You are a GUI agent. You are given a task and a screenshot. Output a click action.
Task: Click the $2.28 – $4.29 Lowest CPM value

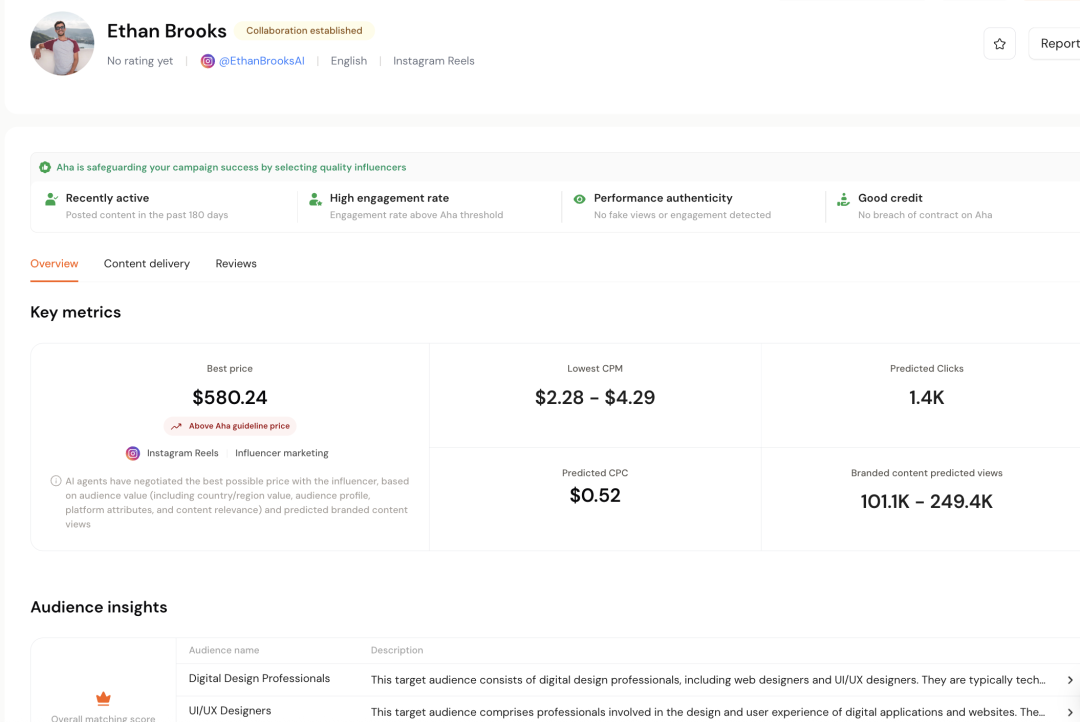point(595,398)
